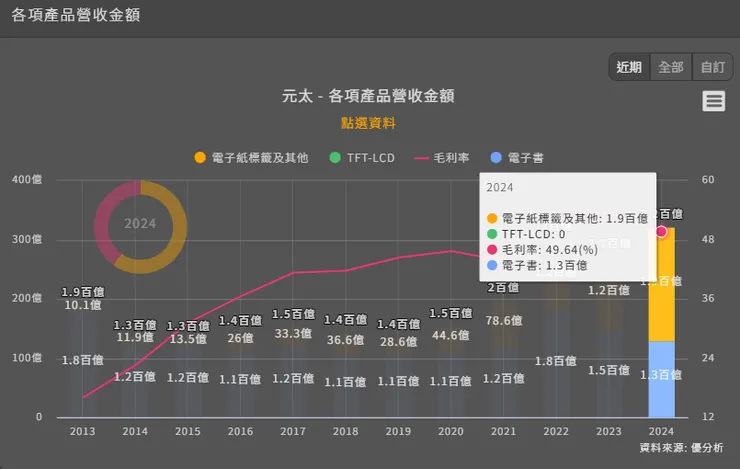
Task: Click the 2017 x-axis label
Action: point(293,431)
